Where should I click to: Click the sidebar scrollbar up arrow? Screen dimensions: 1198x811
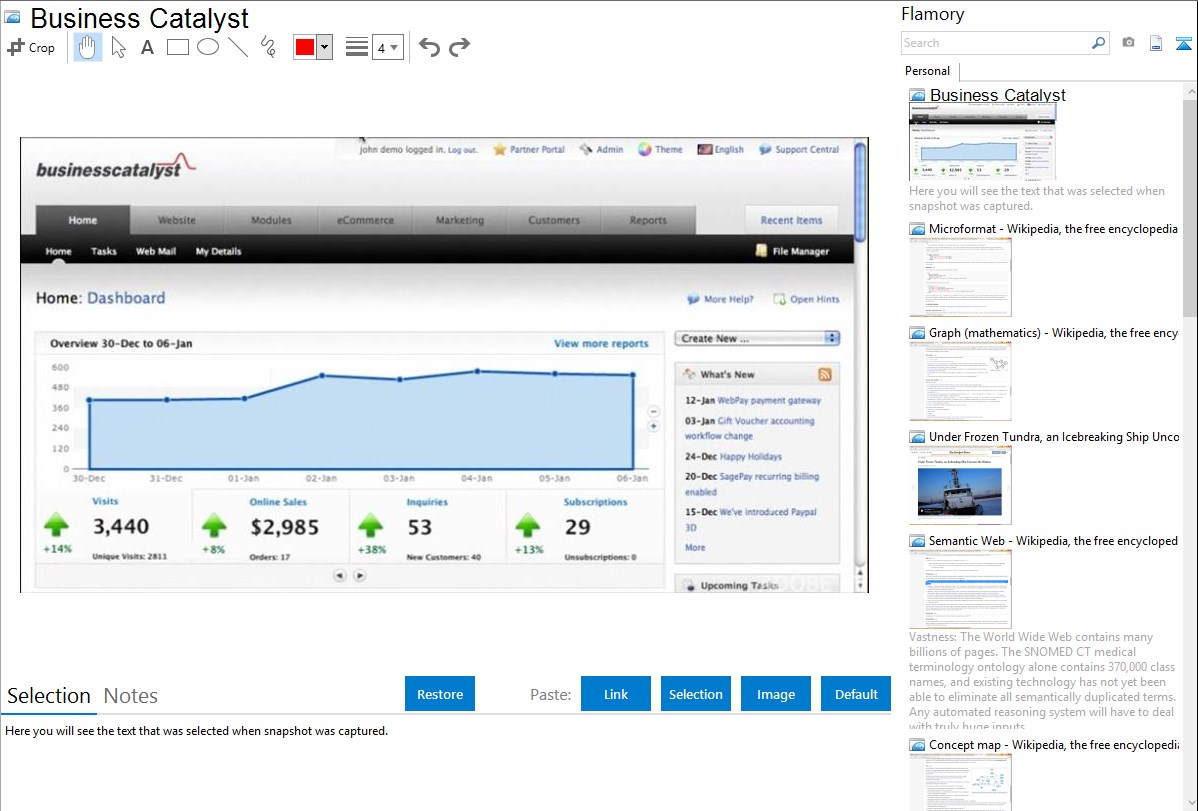pos(1191,91)
